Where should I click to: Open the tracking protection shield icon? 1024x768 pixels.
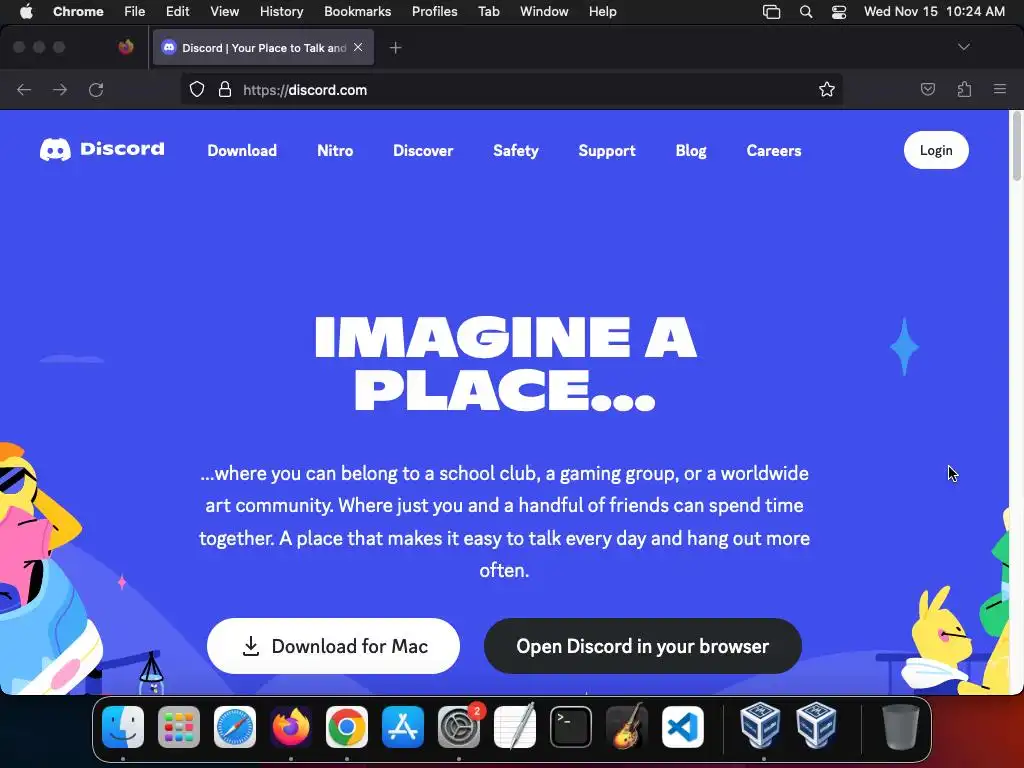pyautogui.click(x=197, y=89)
